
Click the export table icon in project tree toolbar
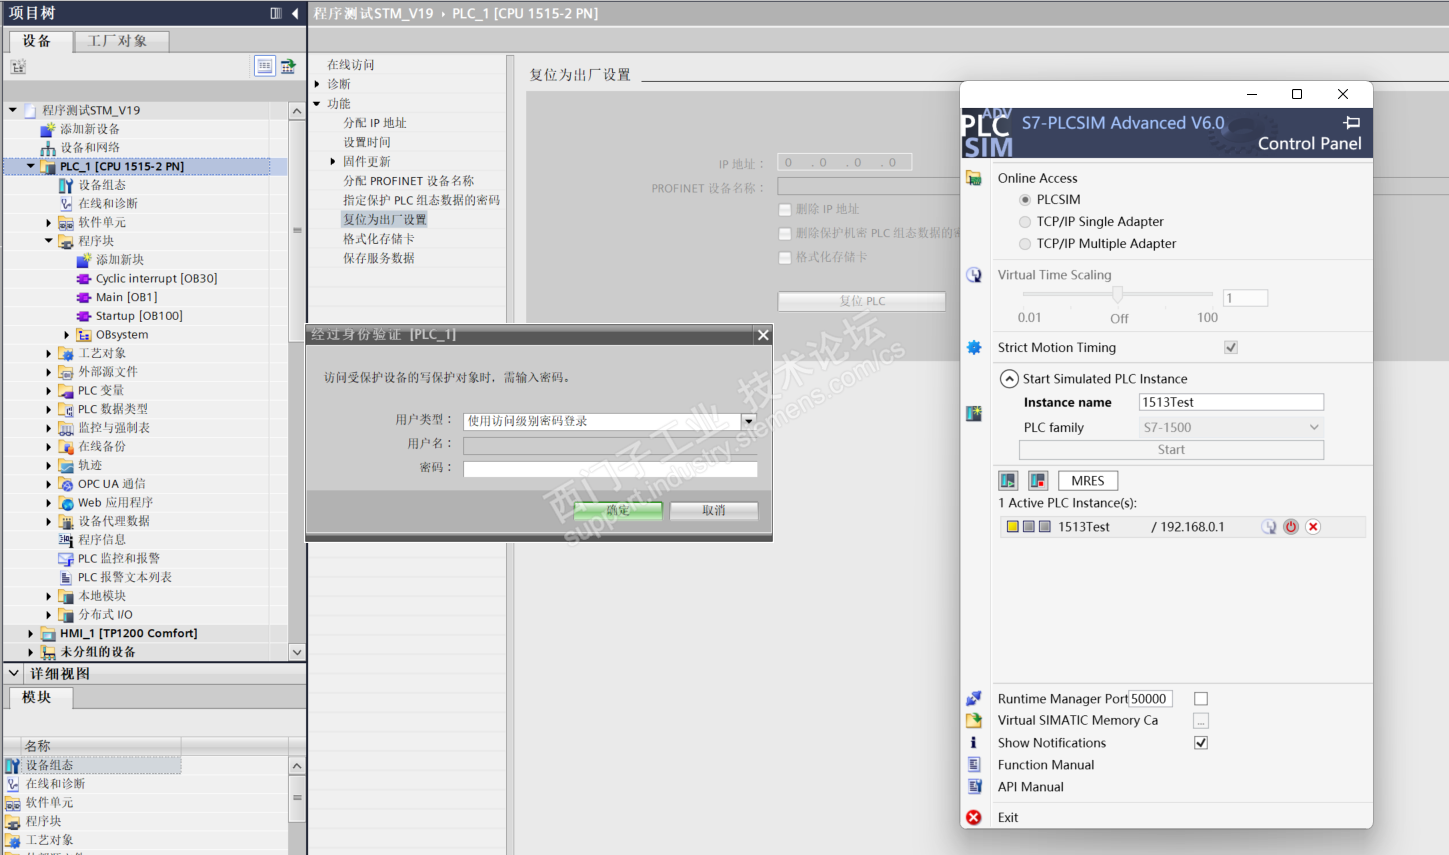point(288,66)
